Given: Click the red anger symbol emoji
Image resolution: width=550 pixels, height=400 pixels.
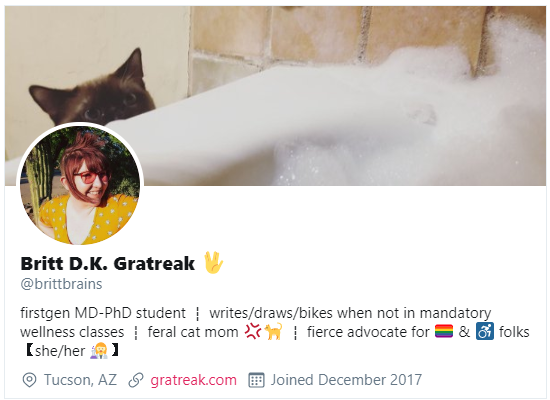Looking at the screenshot, I should coord(253,331).
